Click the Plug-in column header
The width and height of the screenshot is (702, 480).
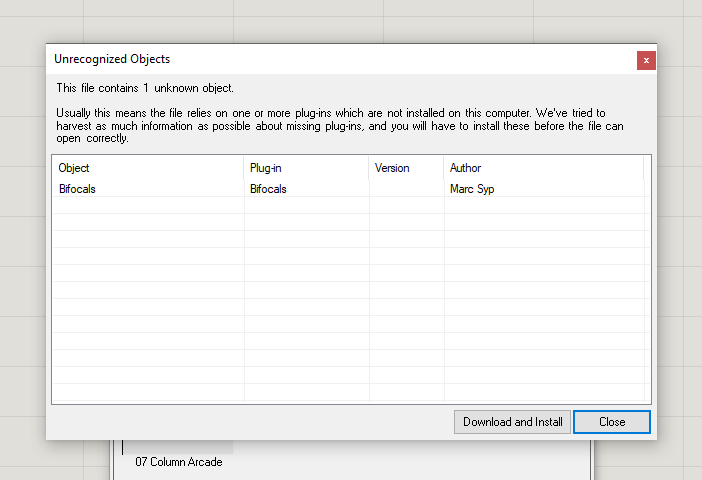tap(306, 168)
